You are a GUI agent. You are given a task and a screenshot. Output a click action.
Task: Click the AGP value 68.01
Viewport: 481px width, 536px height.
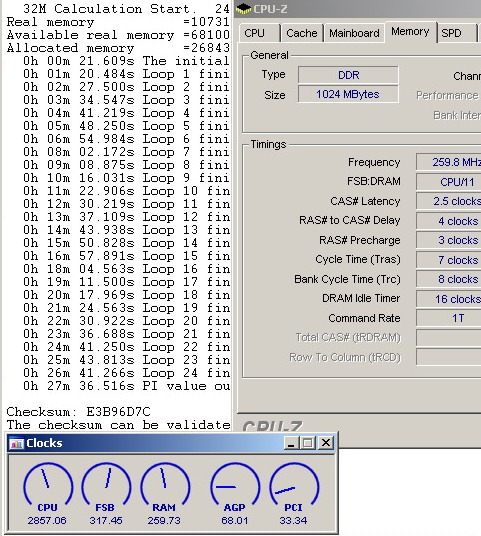coord(235,521)
